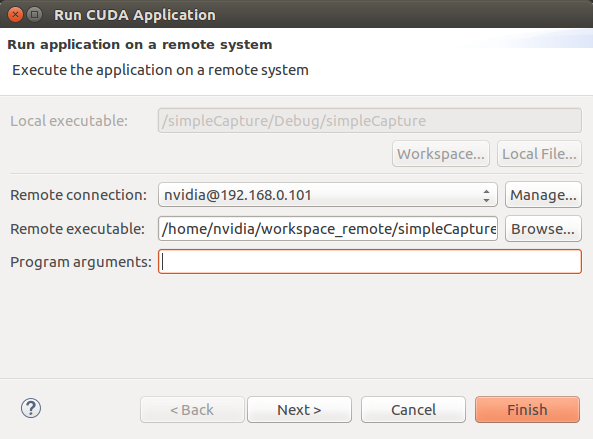
Task: Choose the Workspace... button
Action: (x=441, y=154)
